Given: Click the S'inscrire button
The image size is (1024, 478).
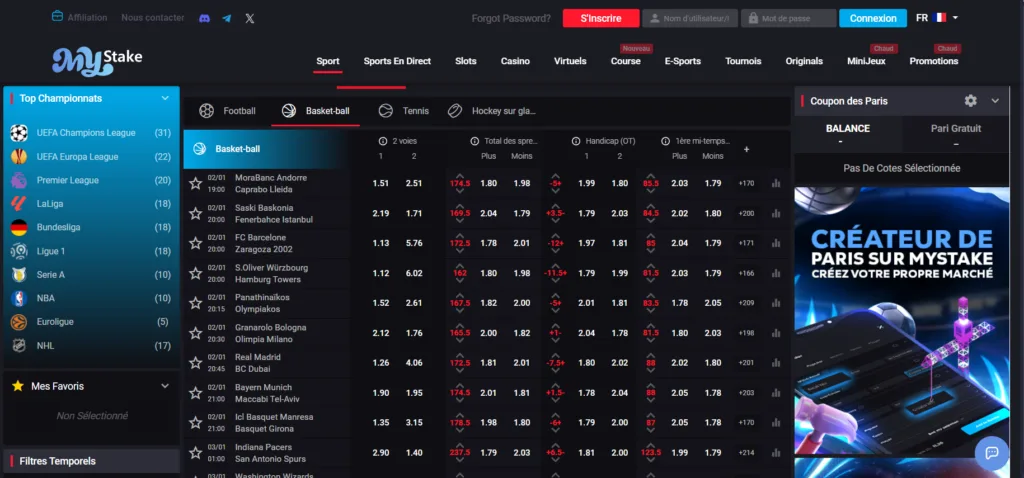Looking at the screenshot, I should point(600,18).
